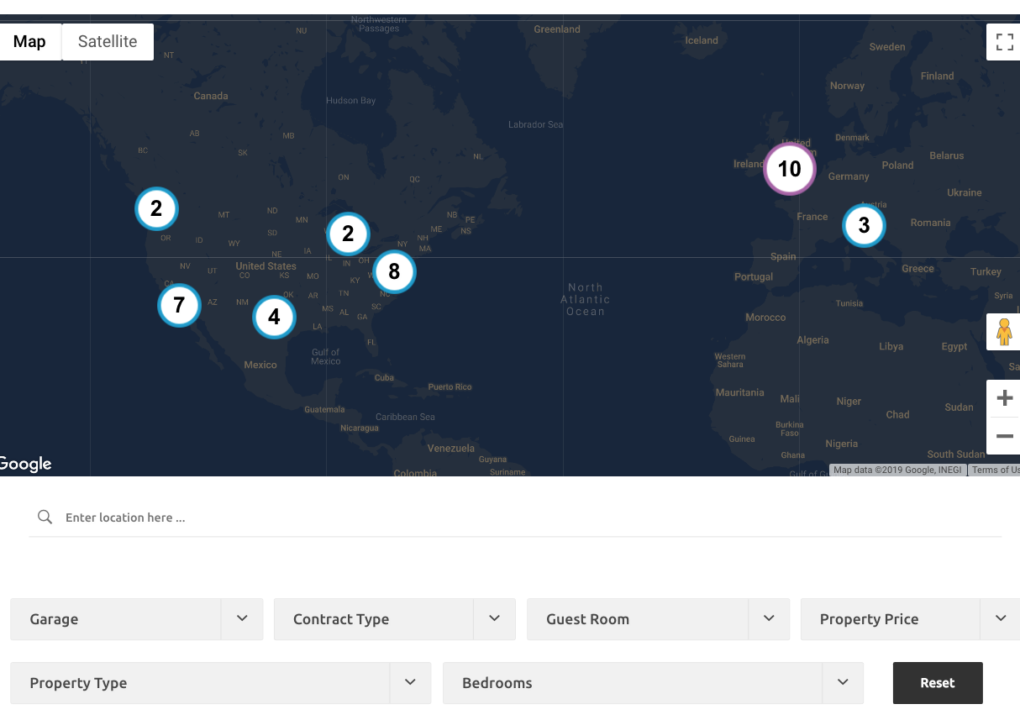Select the Map view tab
Viewport: 1020px width, 720px height.
click(x=30, y=42)
